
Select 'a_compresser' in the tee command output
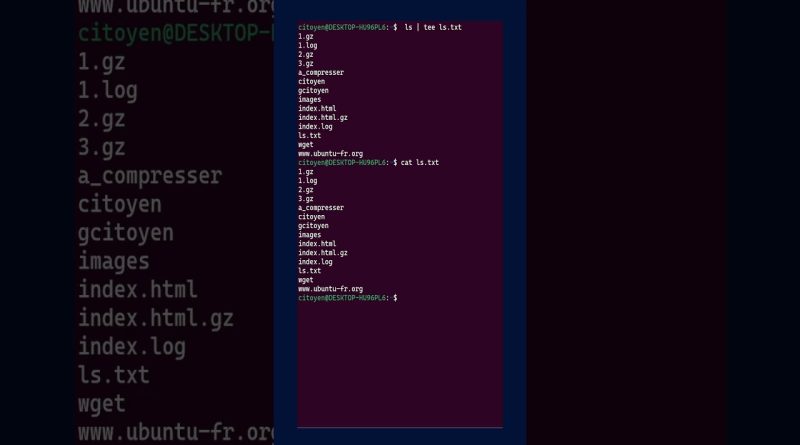click(x=321, y=72)
